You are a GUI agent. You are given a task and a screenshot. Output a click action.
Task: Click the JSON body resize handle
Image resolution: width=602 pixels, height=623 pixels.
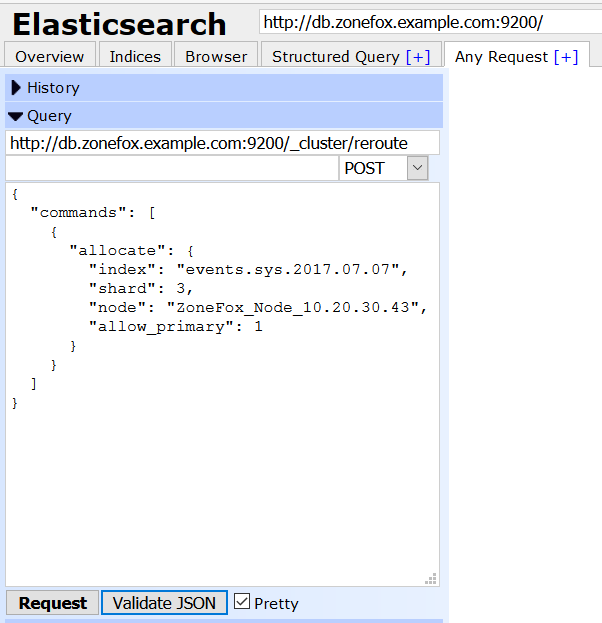point(431,578)
